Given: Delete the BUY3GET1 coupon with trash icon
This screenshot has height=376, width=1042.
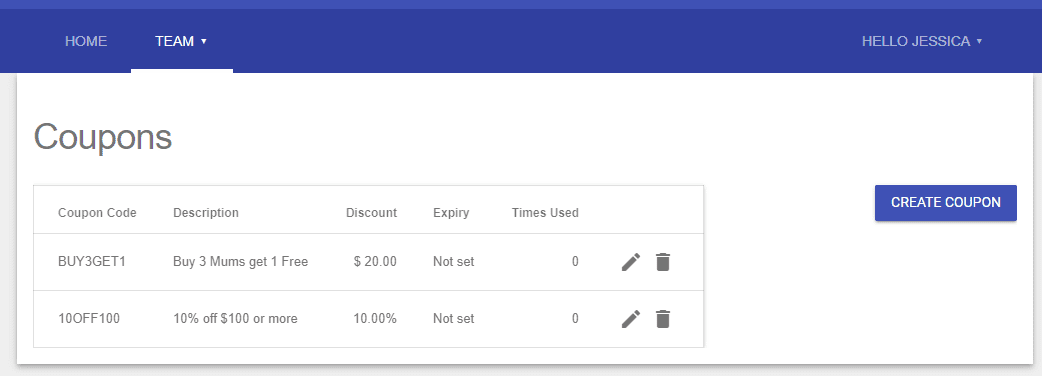Looking at the screenshot, I should pos(663,262).
